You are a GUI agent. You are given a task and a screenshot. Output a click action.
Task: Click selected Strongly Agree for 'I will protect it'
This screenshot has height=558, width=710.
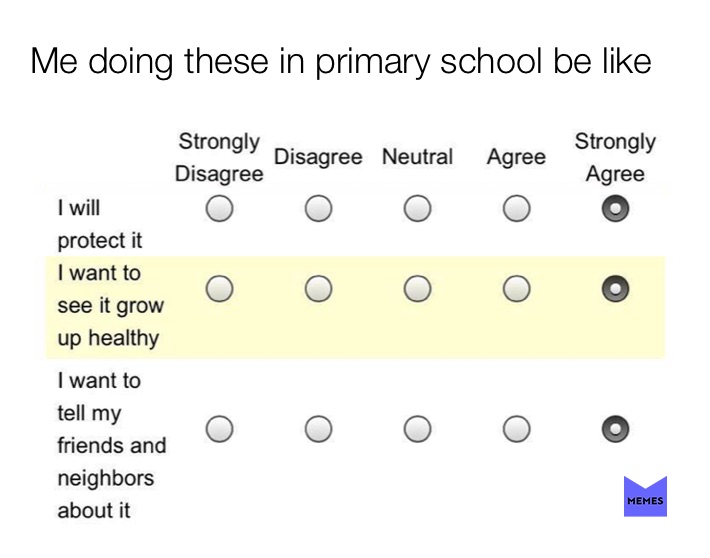click(x=615, y=208)
